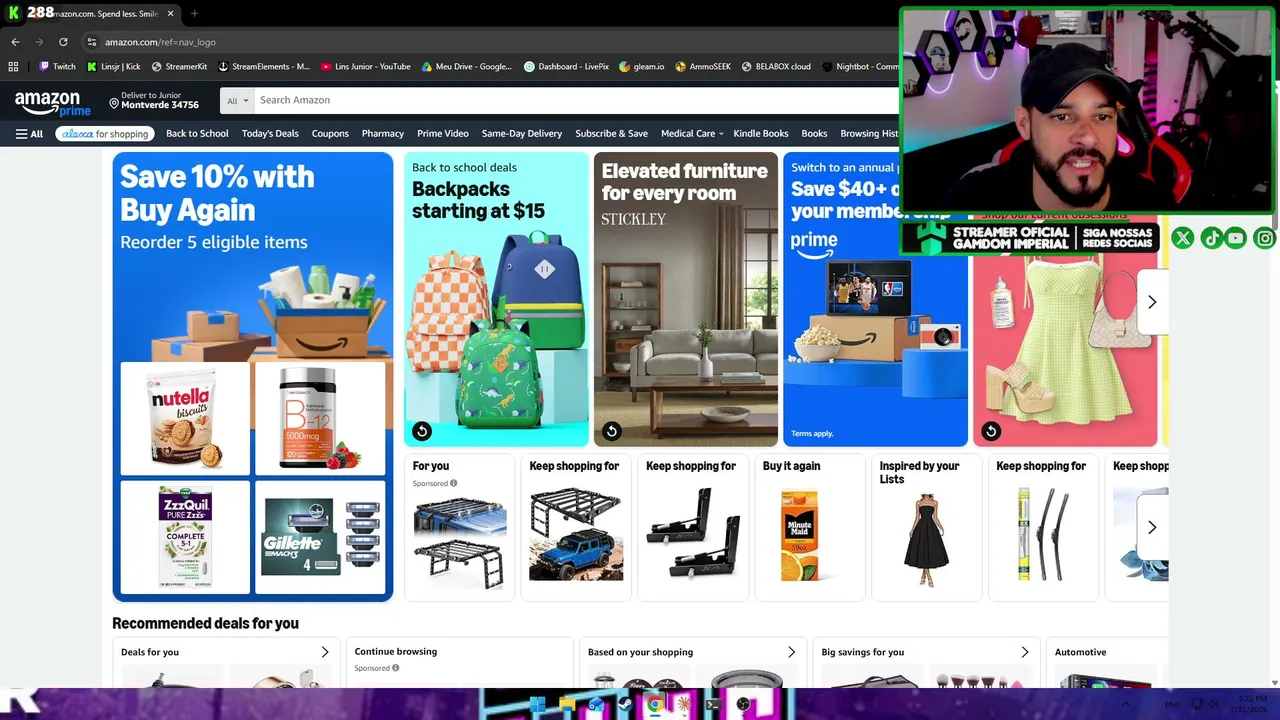Image resolution: width=1280 pixels, height=720 pixels.
Task: Click the amazon.com address bar
Action: coord(490,42)
